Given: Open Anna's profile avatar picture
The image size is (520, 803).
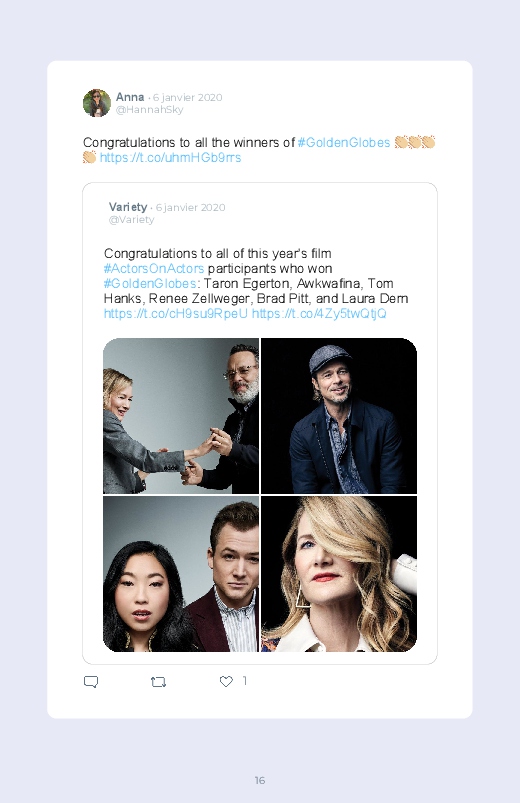Looking at the screenshot, I should (x=97, y=103).
